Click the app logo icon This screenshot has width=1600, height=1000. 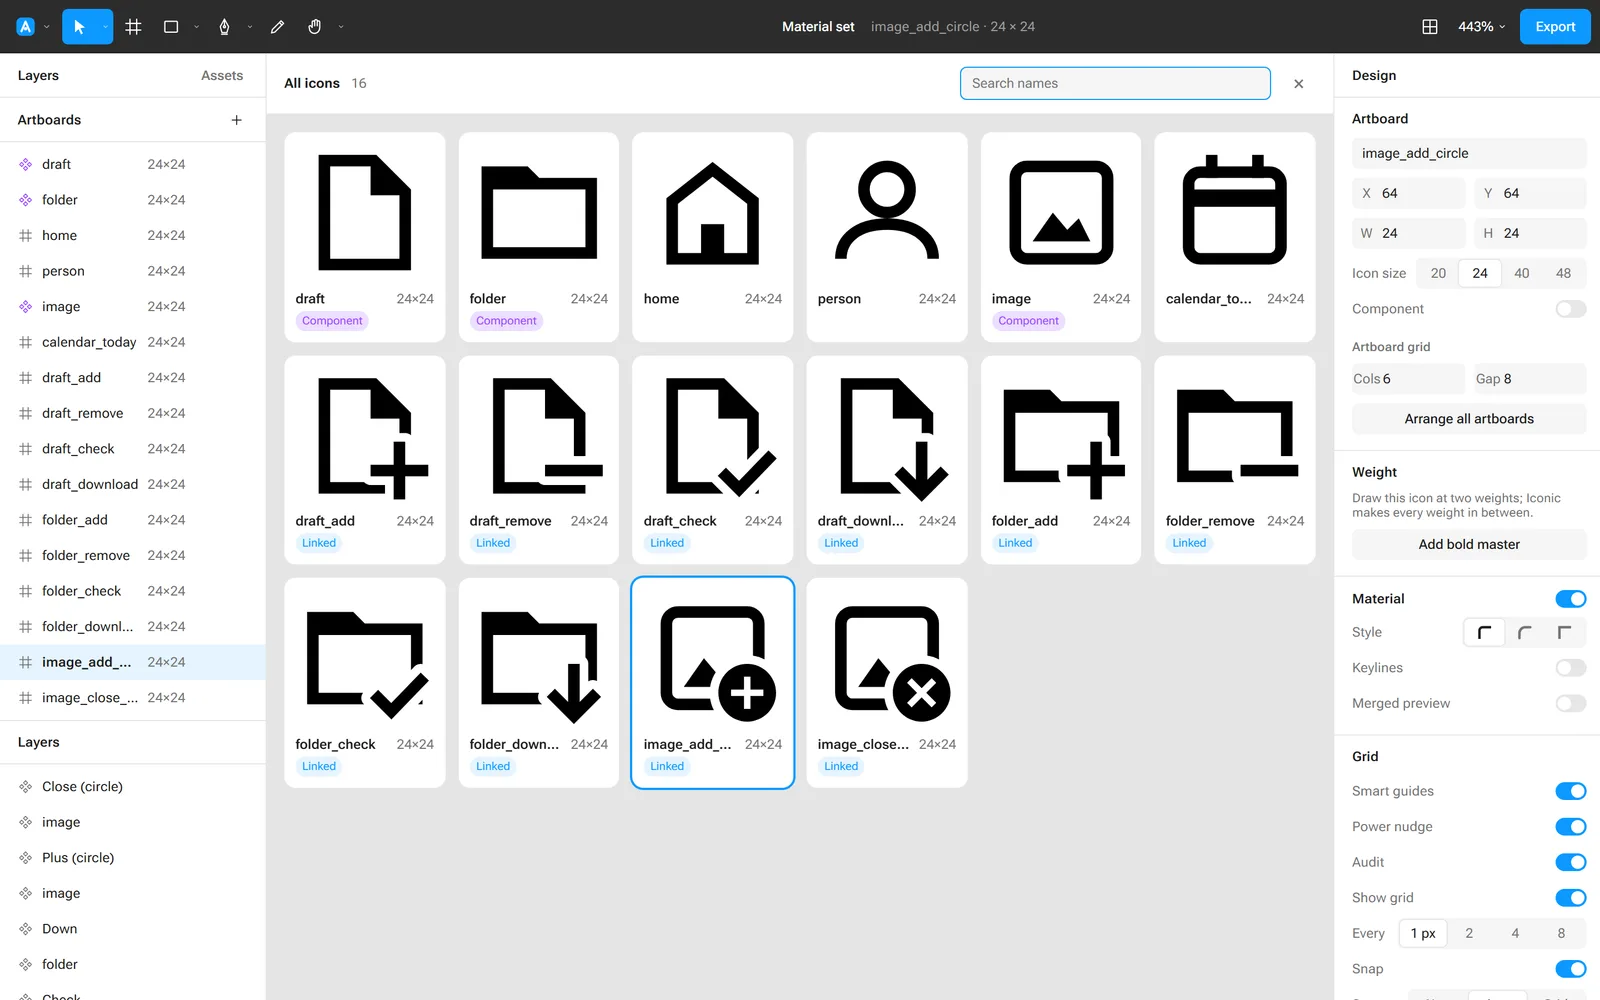pyautogui.click(x=26, y=27)
